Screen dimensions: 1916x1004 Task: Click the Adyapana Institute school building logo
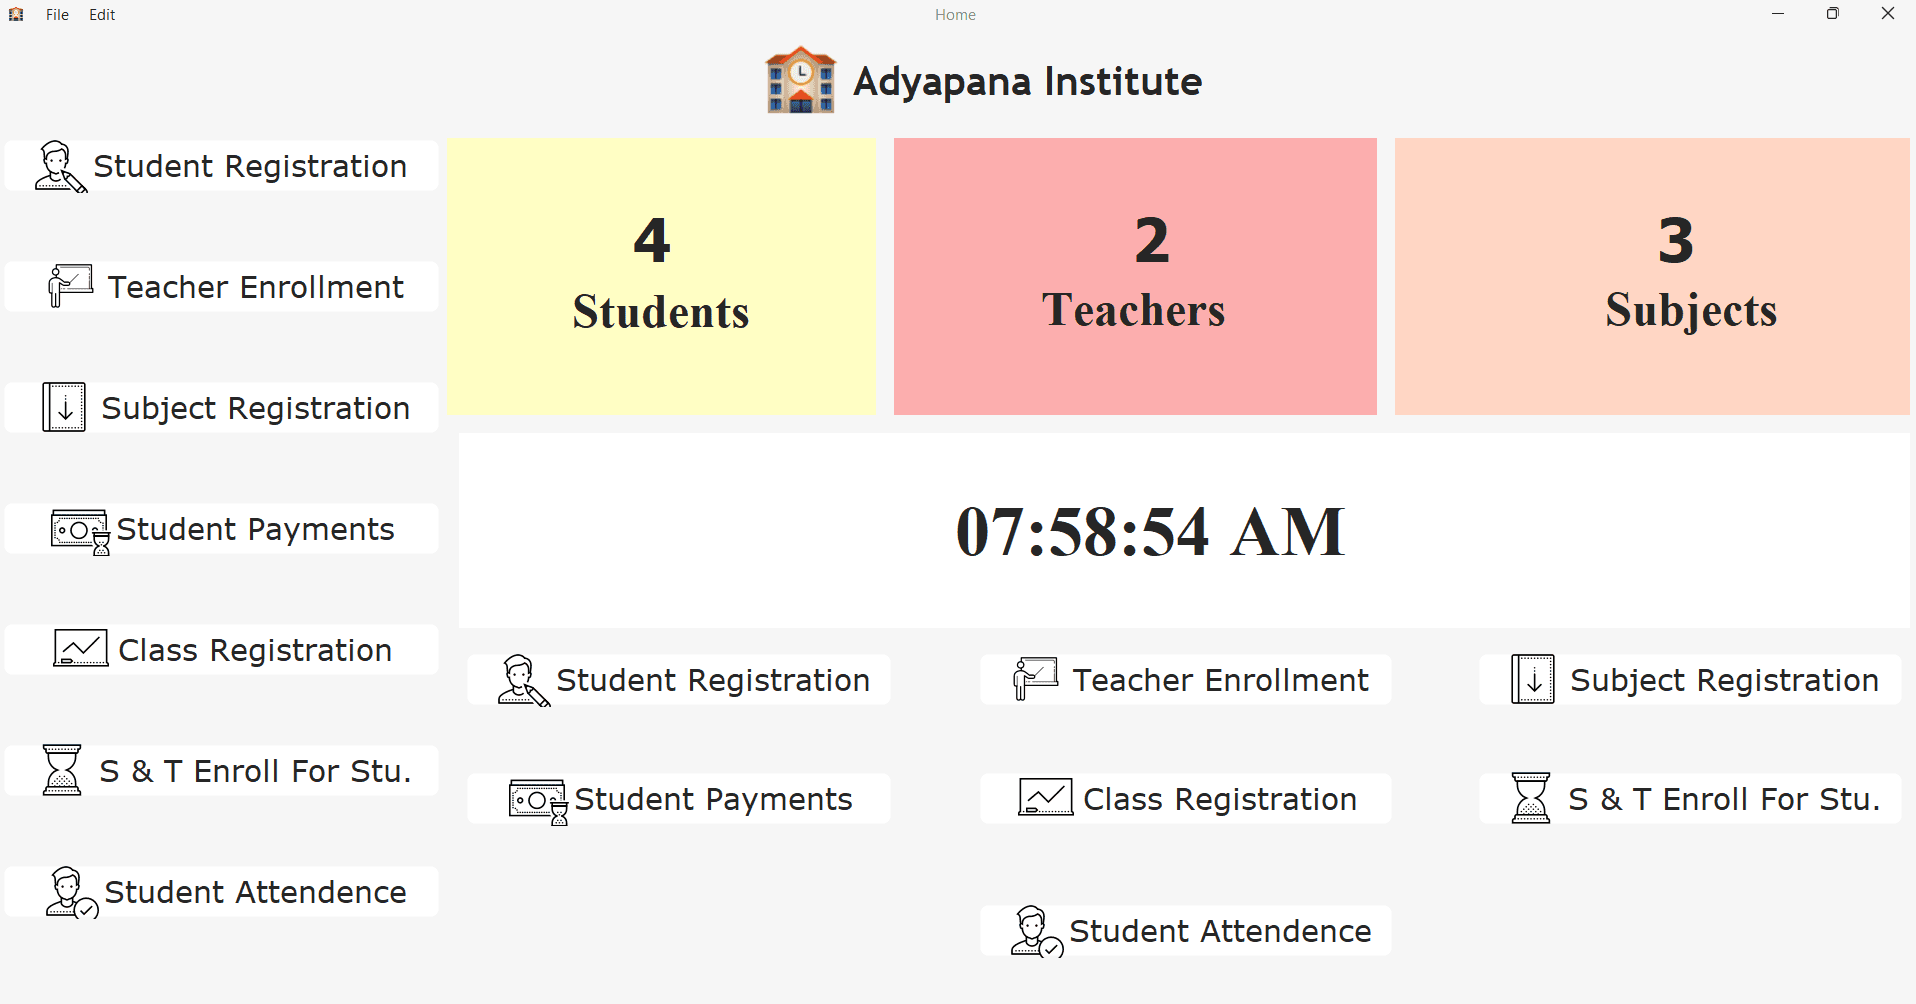point(800,80)
